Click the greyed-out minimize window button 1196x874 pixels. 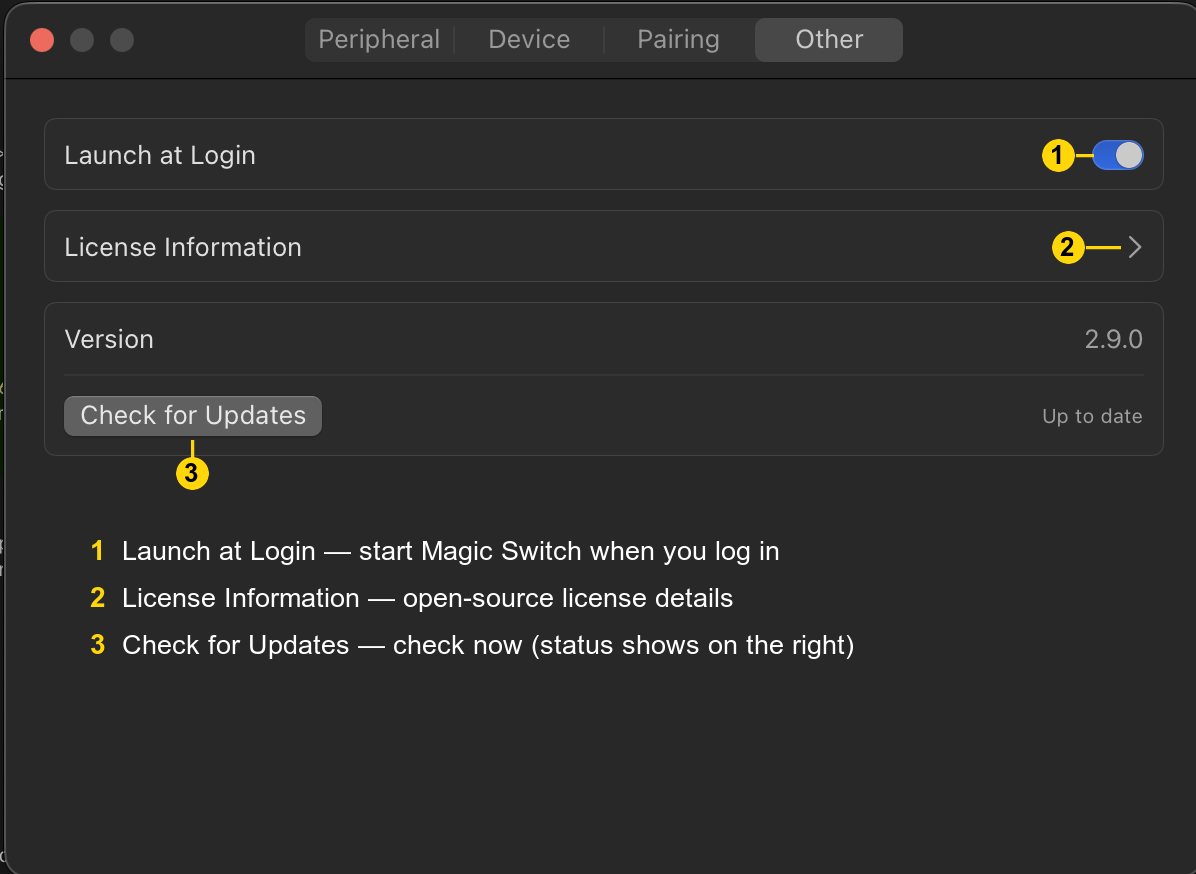point(82,40)
